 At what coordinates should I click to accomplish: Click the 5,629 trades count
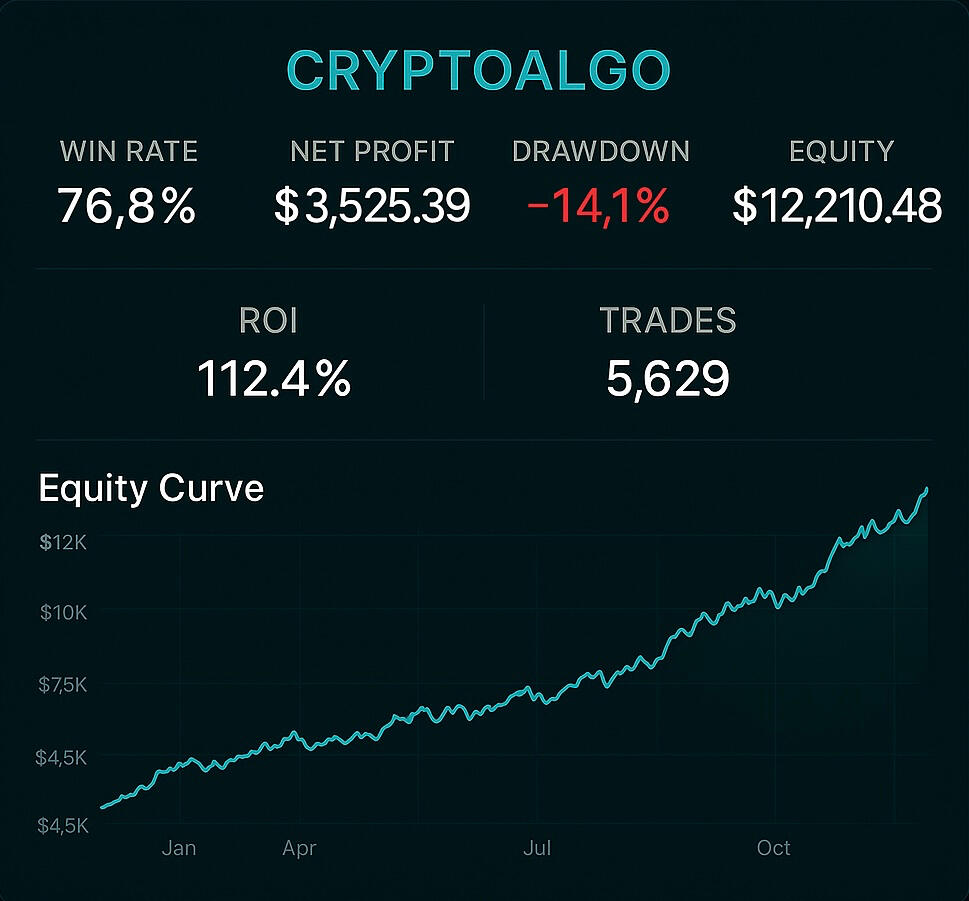pos(668,379)
